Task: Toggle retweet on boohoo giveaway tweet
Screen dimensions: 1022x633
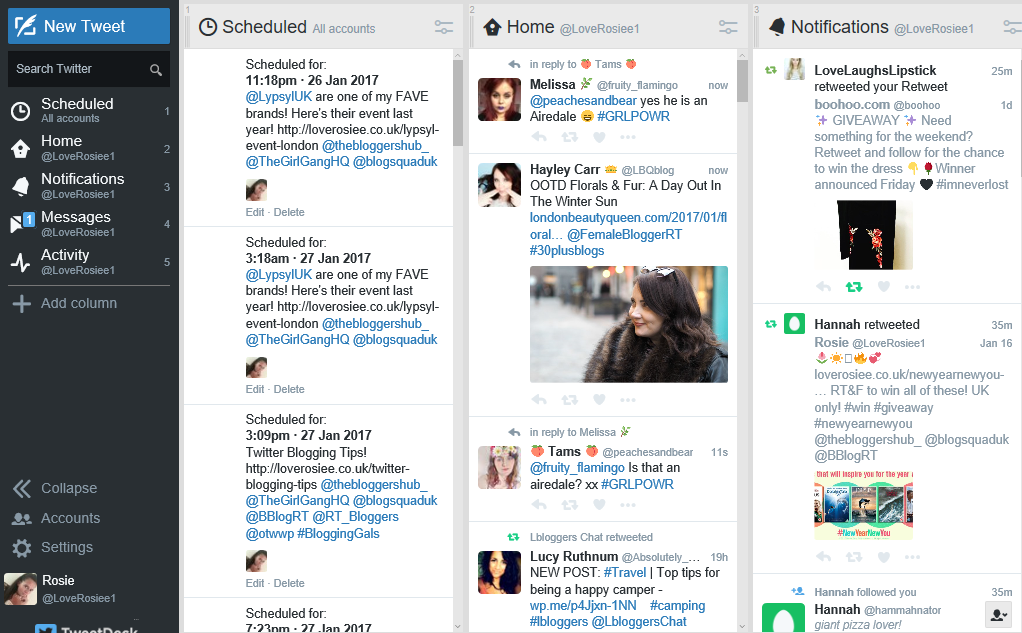Action: (x=853, y=287)
